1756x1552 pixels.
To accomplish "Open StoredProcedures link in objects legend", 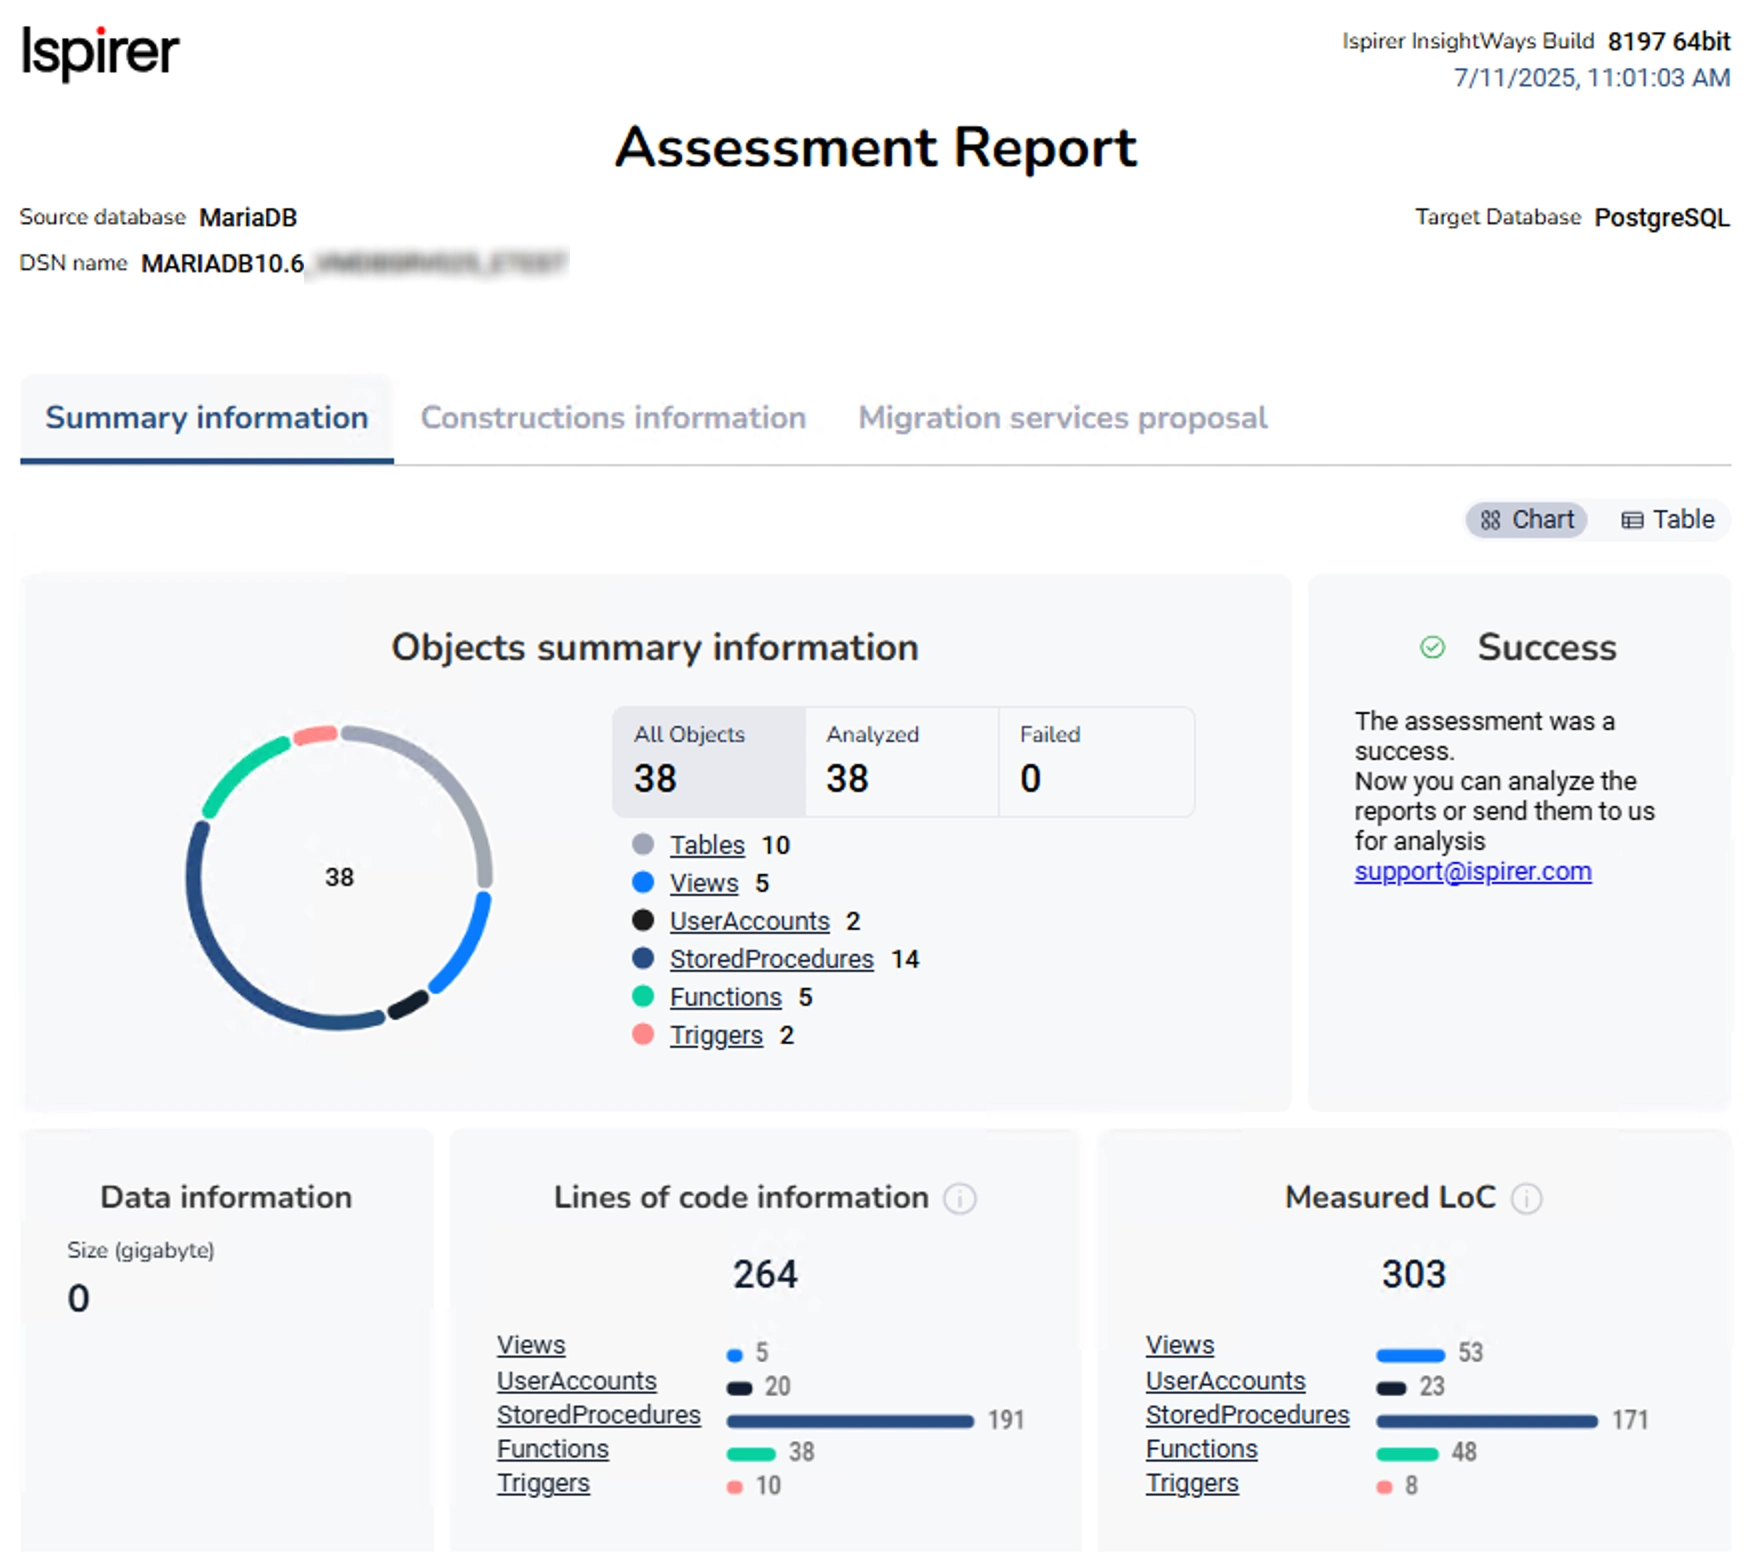I will pos(771,959).
